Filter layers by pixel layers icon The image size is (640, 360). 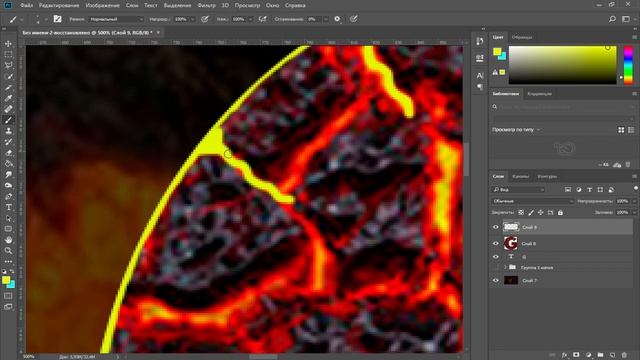point(568,190)
